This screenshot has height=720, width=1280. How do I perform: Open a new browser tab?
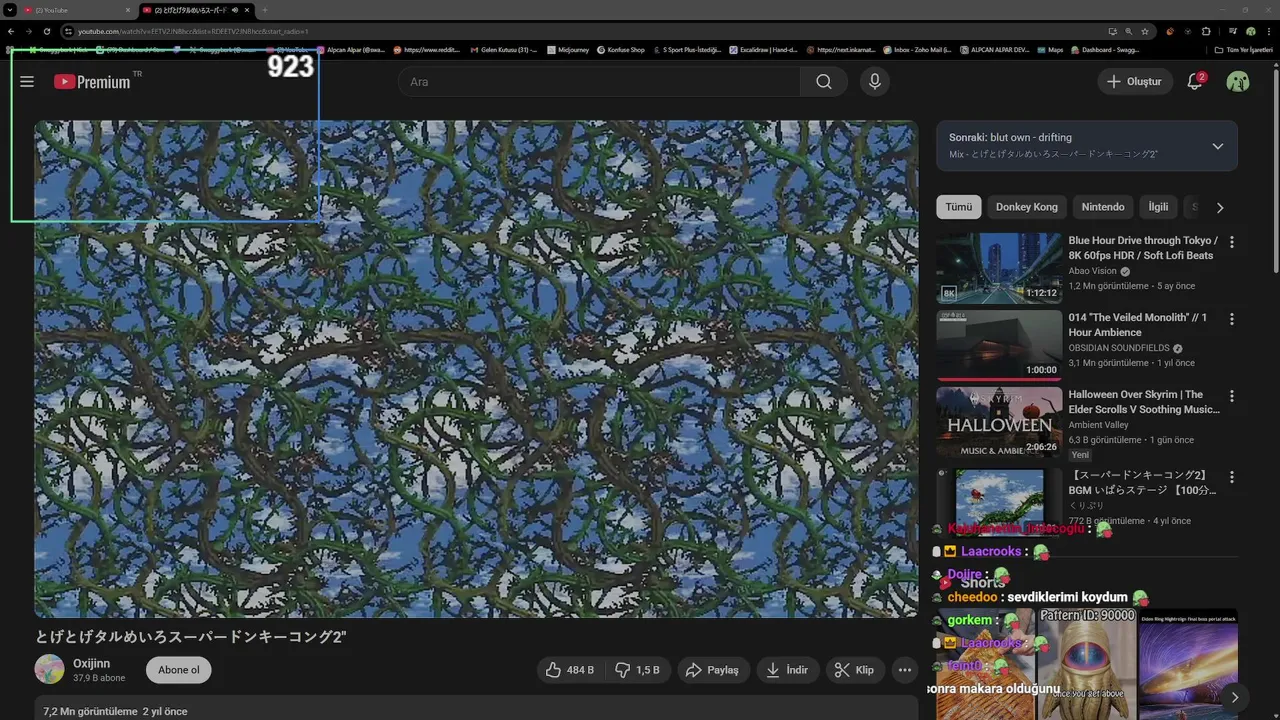pyautogui.click(x=265, y=10)
